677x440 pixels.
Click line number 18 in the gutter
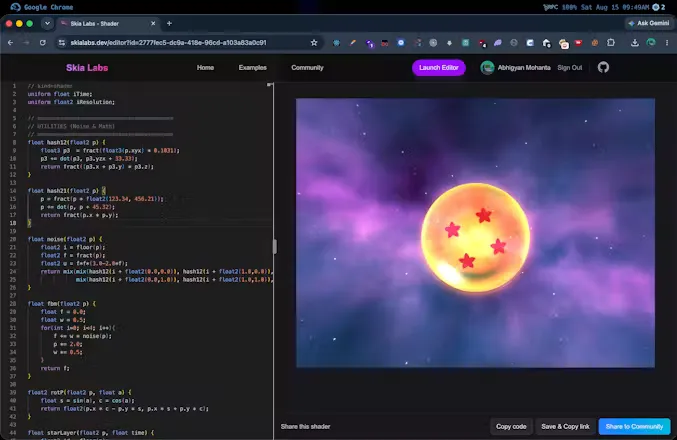point(13,223)
